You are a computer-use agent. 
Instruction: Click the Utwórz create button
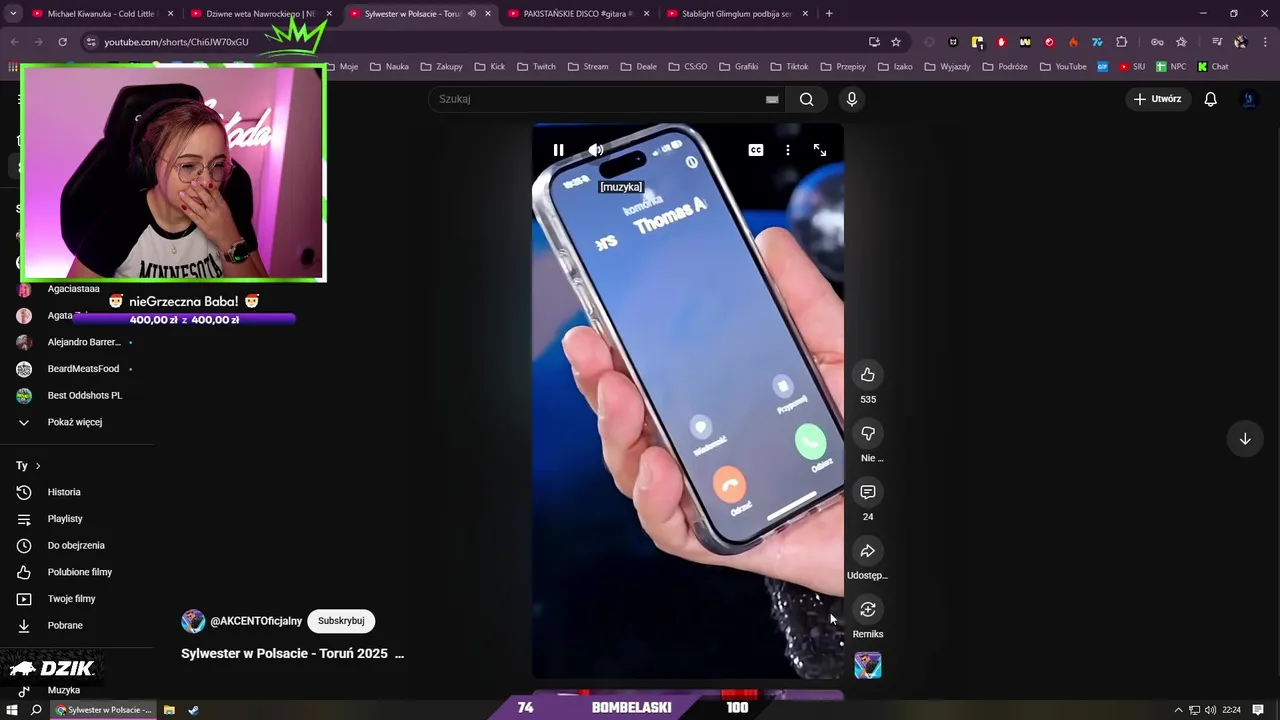1157,99
